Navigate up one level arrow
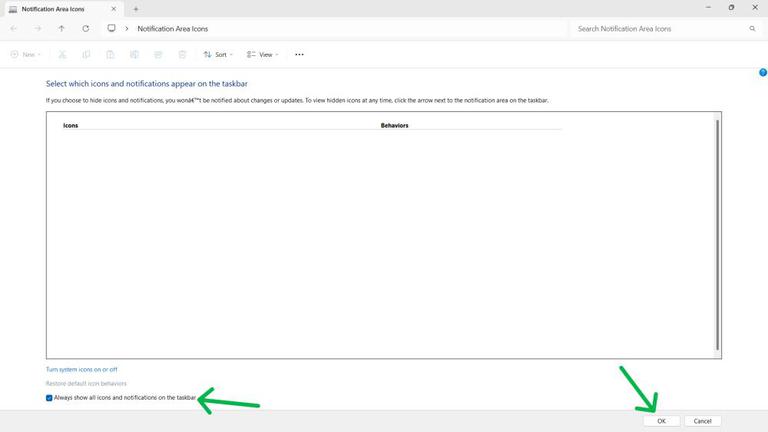768x432 pixels. (x=61, y=28)
